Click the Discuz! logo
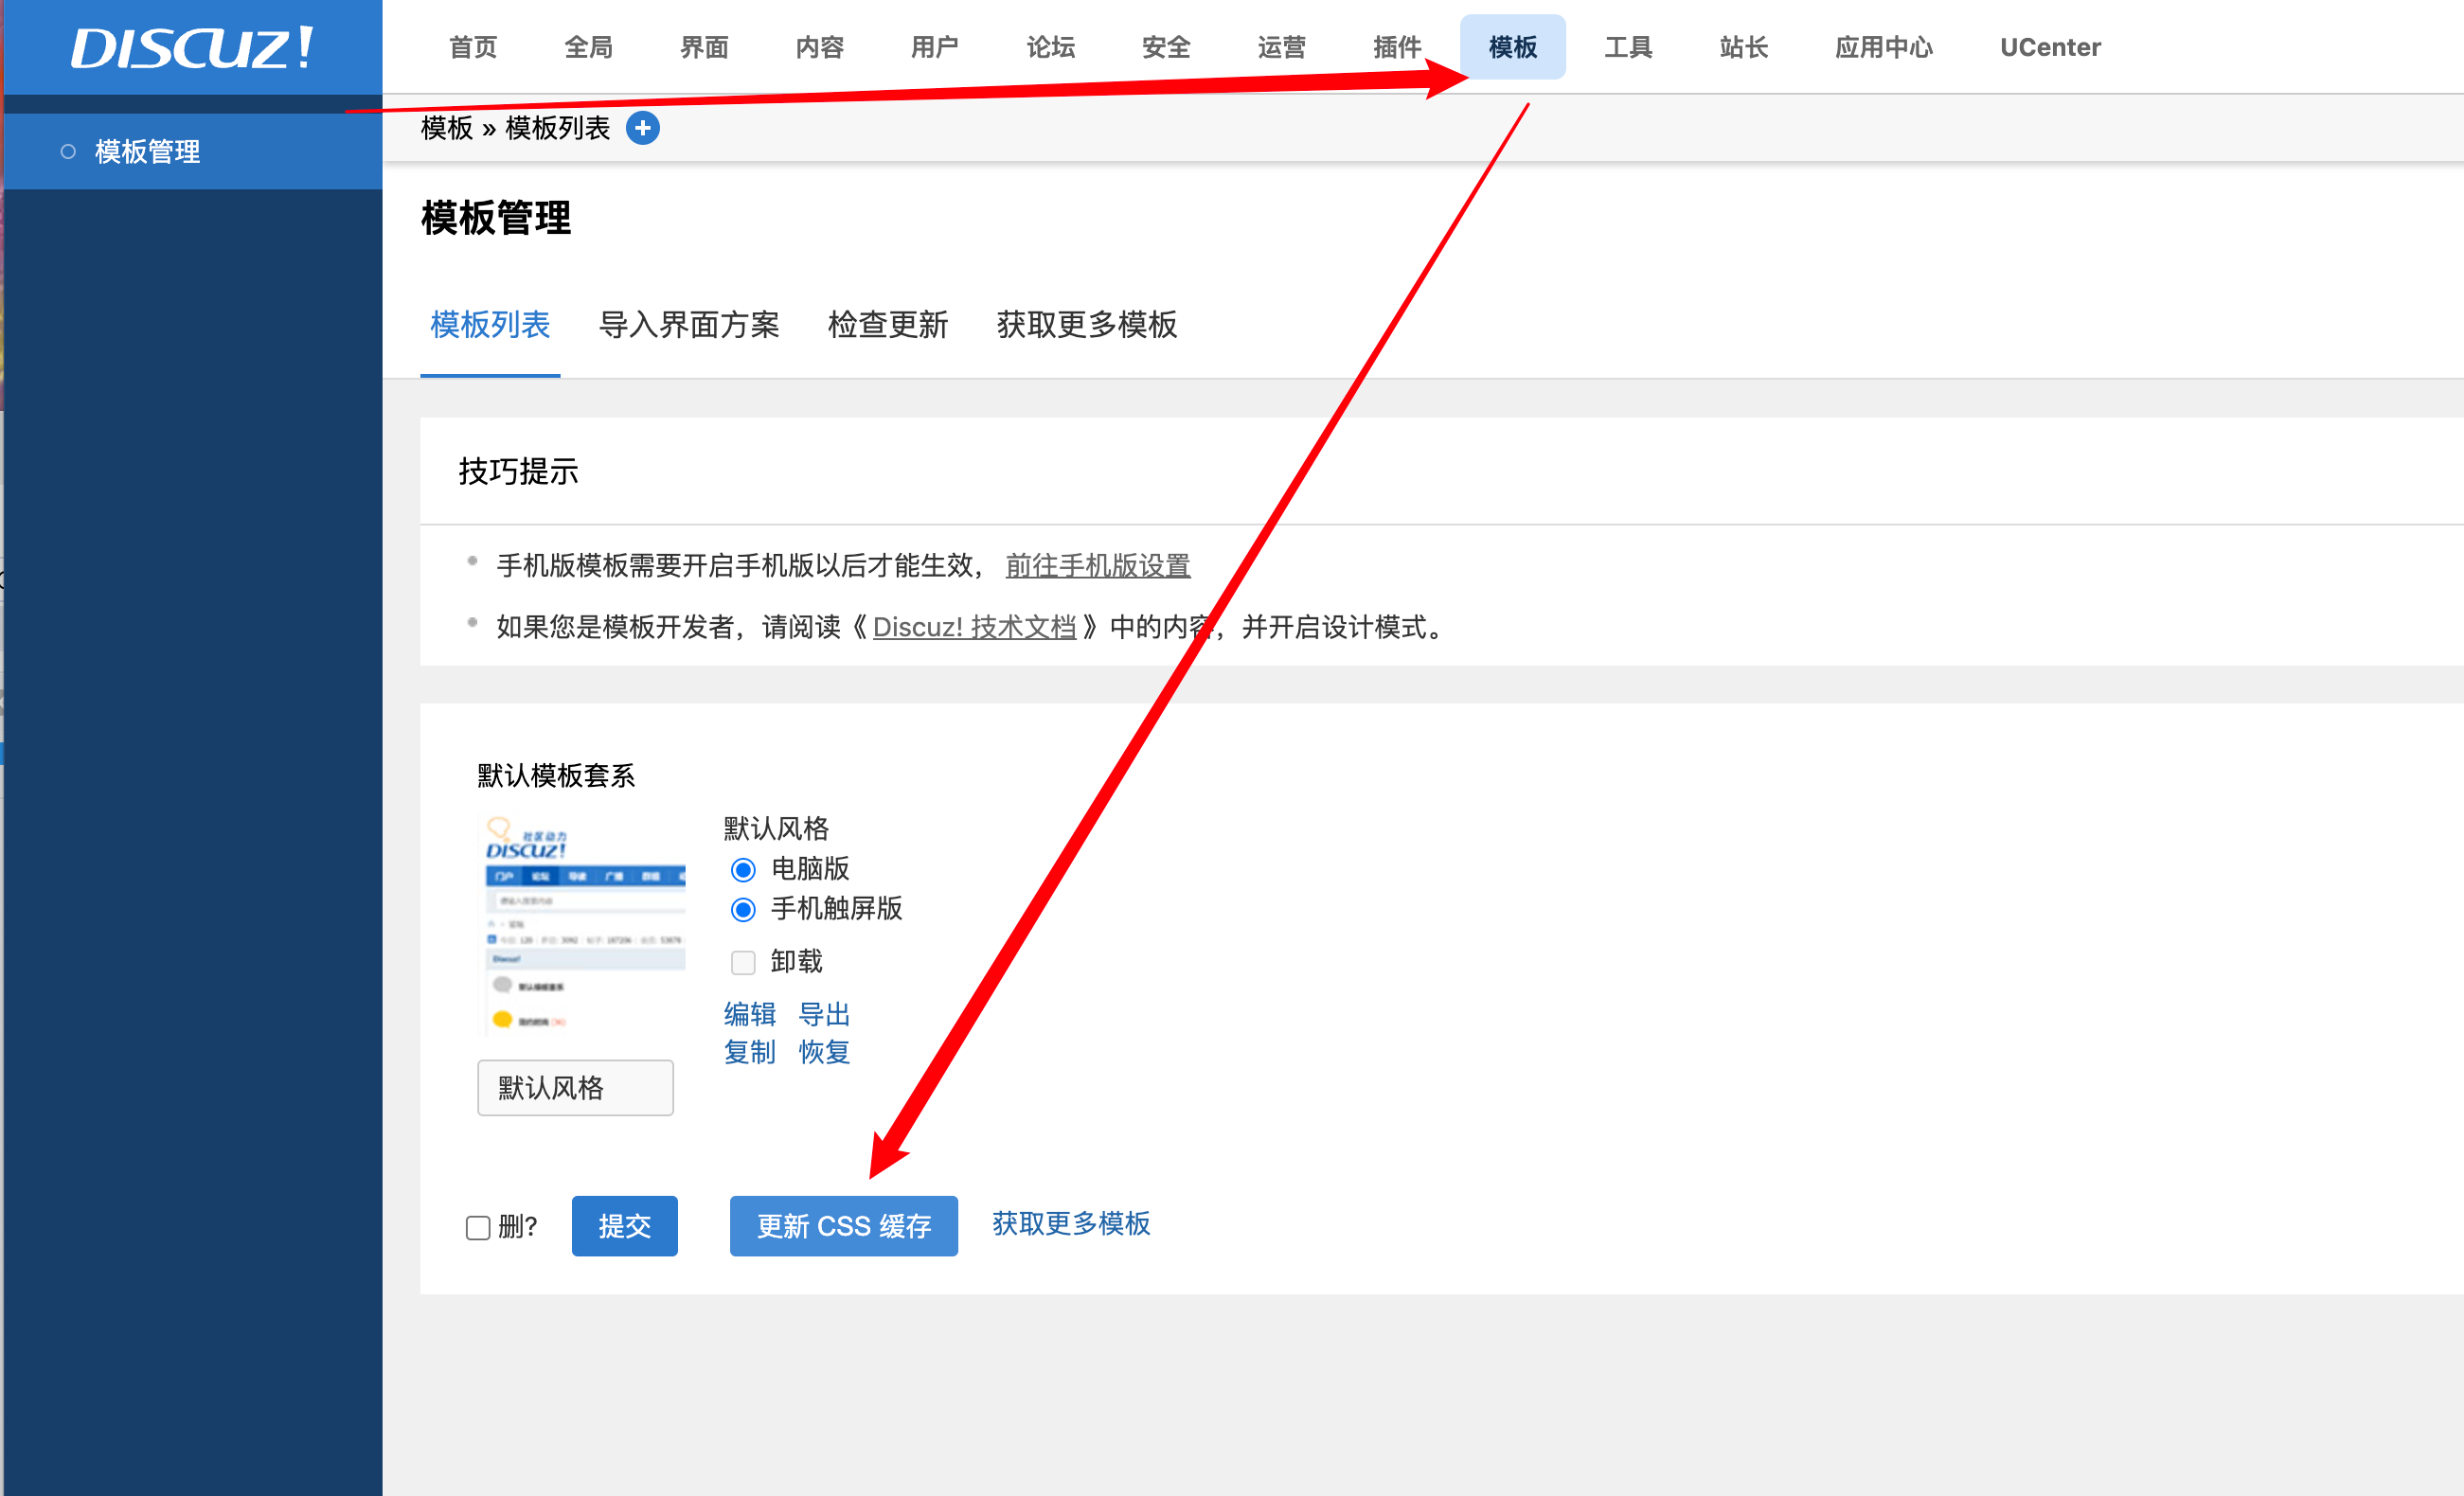The image size is (2464, 1496). (x=191, y=47)
